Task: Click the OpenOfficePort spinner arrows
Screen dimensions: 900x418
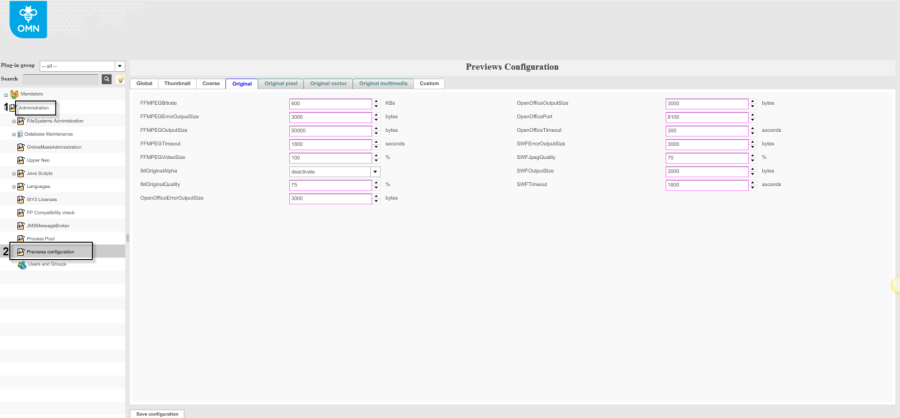Action: point(753,117)
